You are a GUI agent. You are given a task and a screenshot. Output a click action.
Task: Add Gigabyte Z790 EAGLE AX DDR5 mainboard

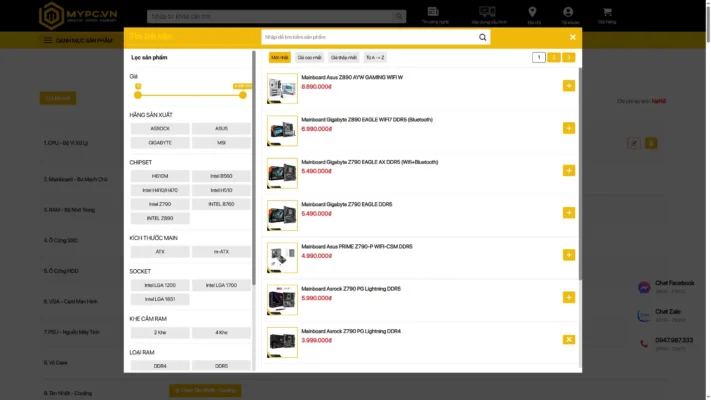[x=569, y=171]
